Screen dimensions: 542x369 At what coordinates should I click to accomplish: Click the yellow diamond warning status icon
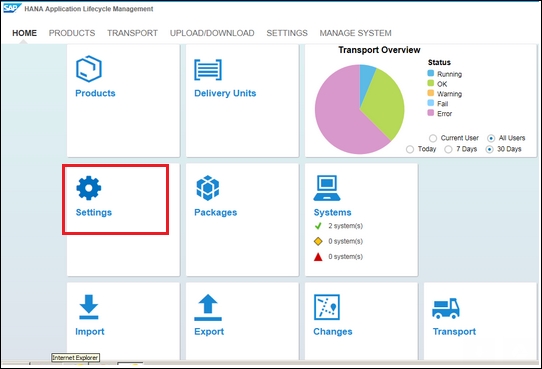click(318, 241)
